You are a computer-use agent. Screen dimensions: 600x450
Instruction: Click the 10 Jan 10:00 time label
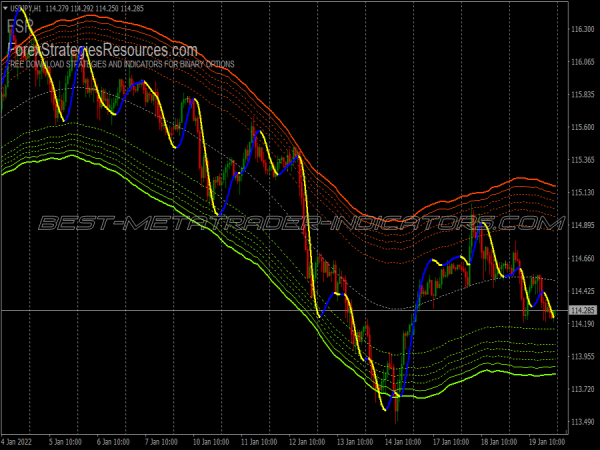[211, 442]
